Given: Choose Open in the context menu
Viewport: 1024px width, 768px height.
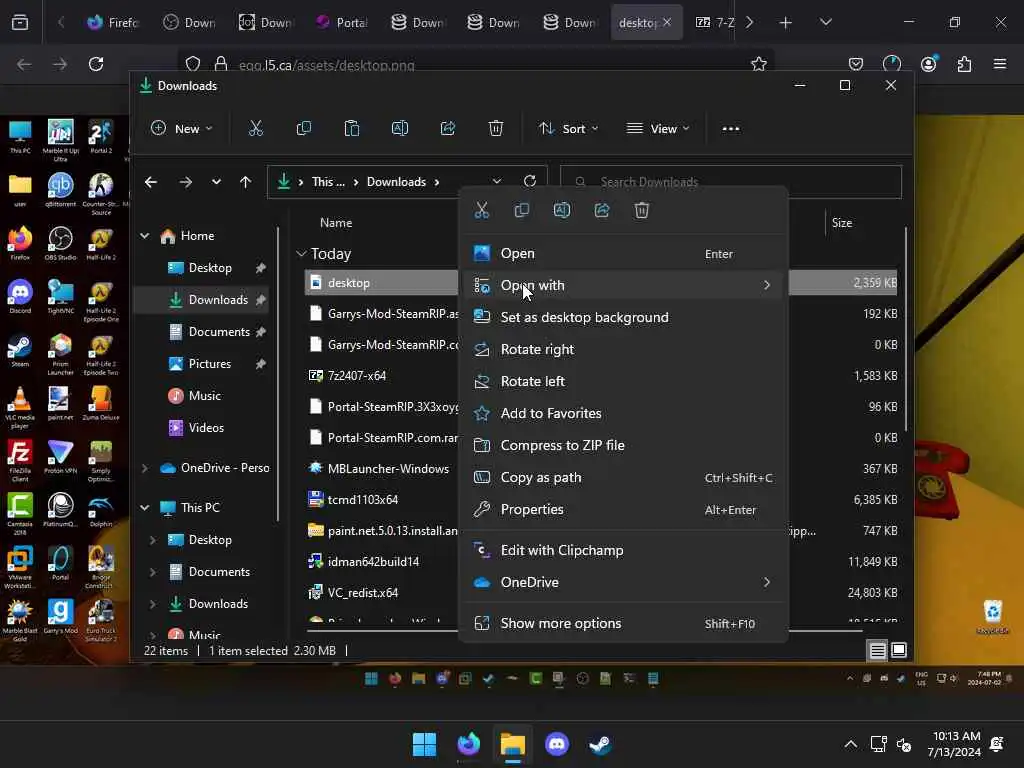Looking at the screenshot, I should (624, 253).
